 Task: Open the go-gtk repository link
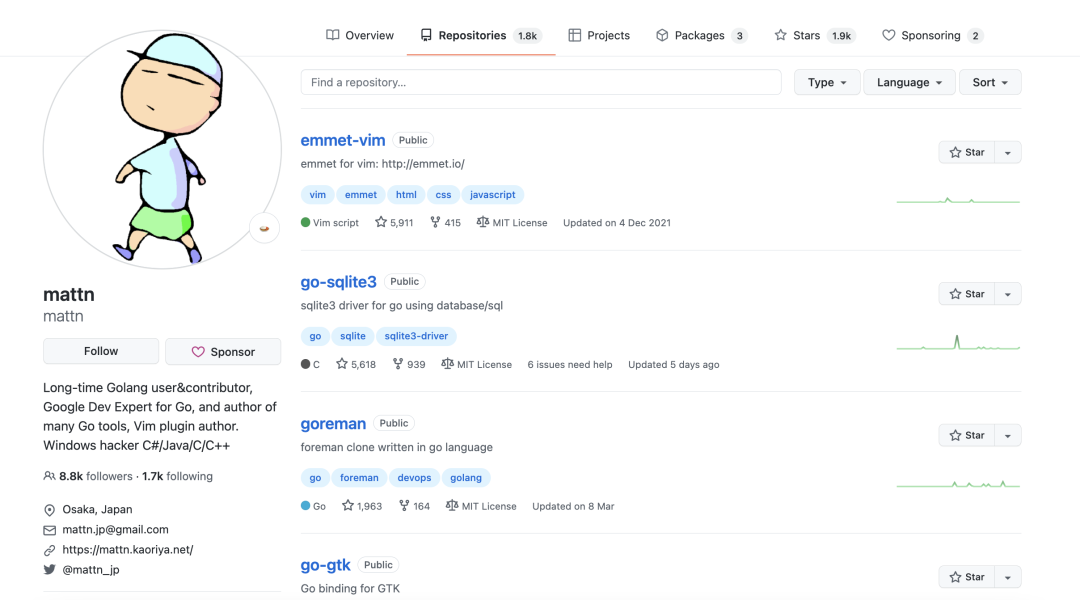325,565
